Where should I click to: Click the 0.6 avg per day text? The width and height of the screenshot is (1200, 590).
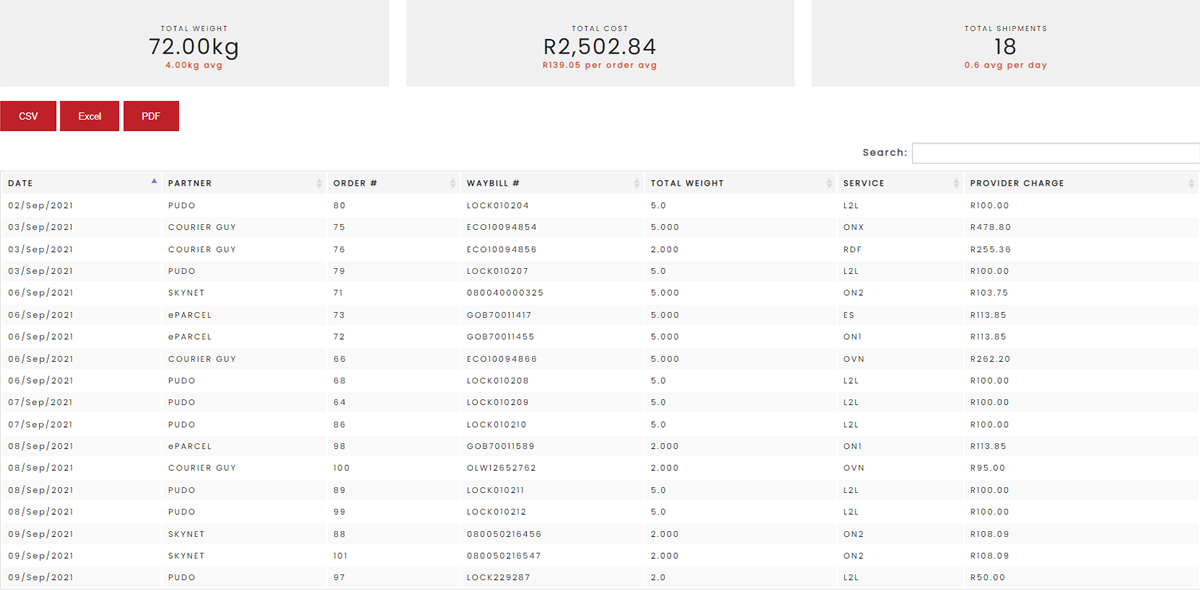pos(1006,65)
